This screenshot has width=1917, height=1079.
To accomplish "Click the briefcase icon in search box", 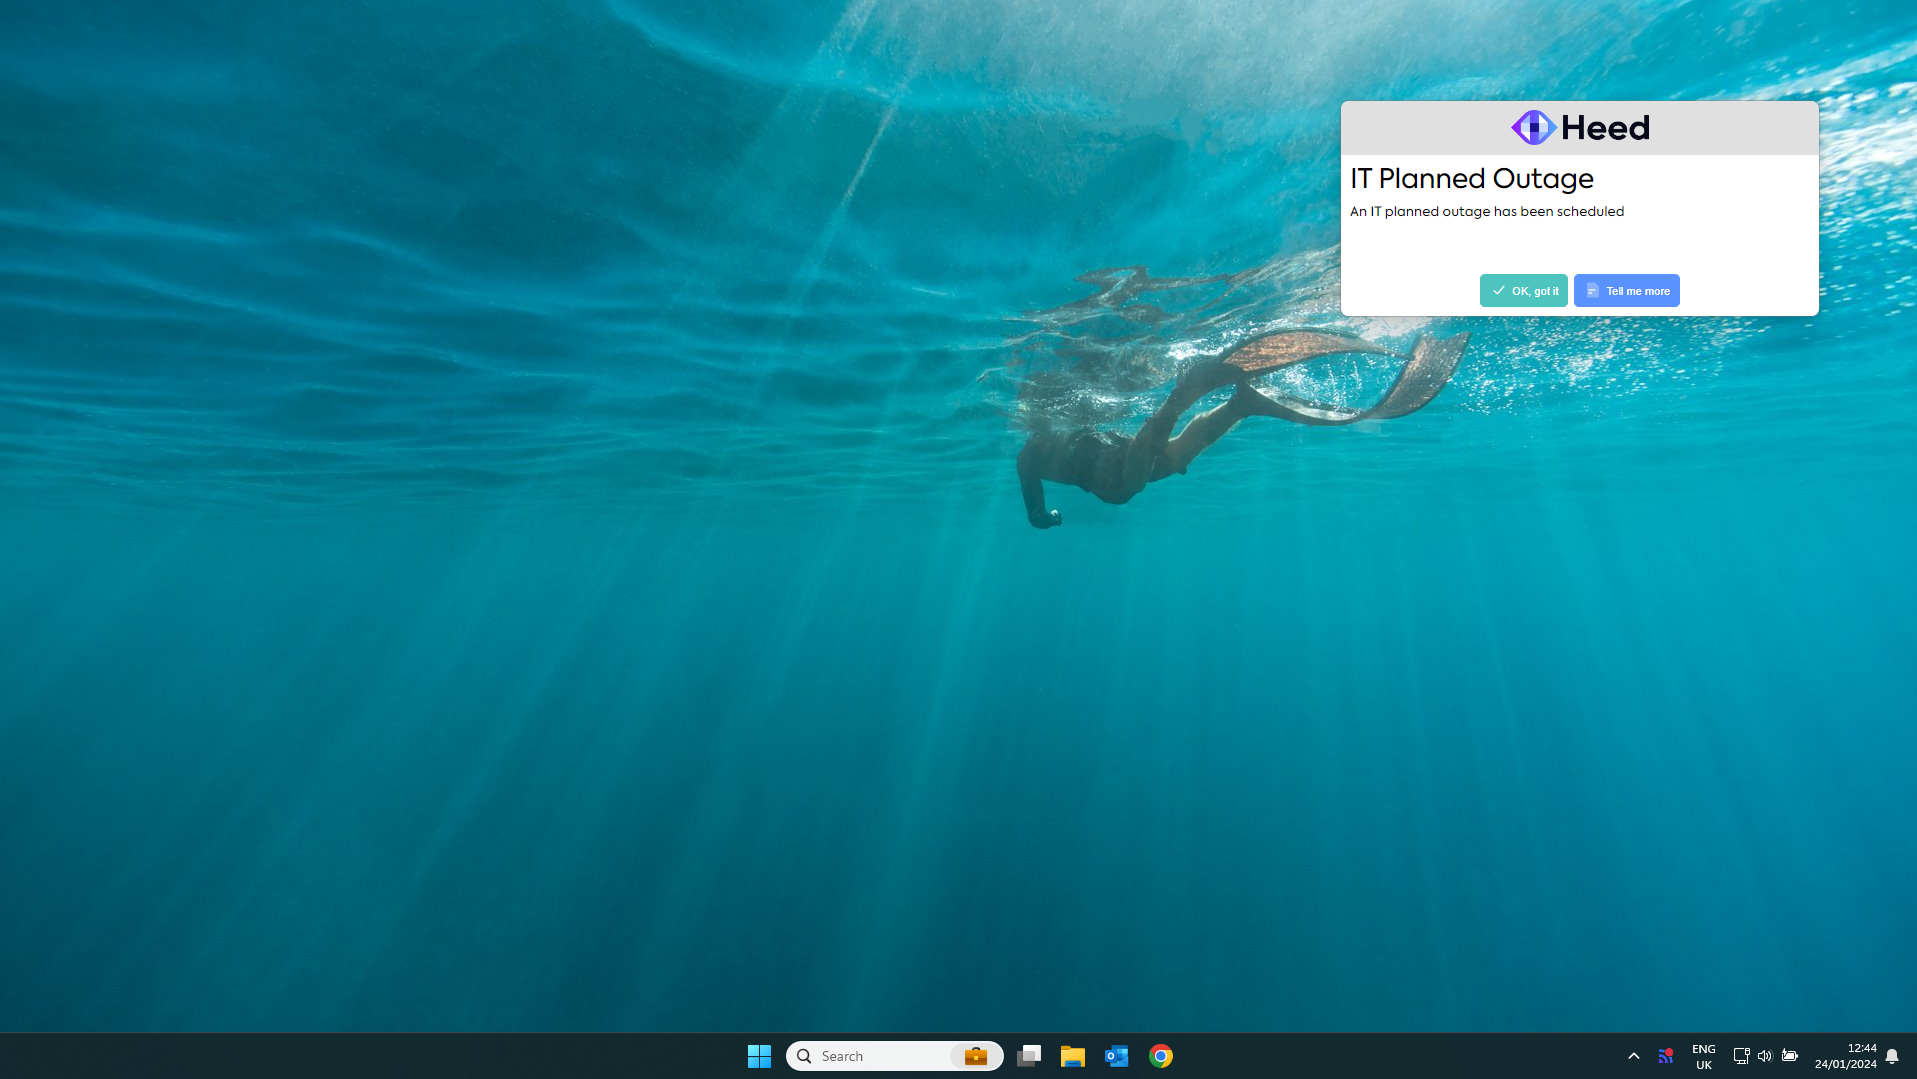I will point(975,1056).
